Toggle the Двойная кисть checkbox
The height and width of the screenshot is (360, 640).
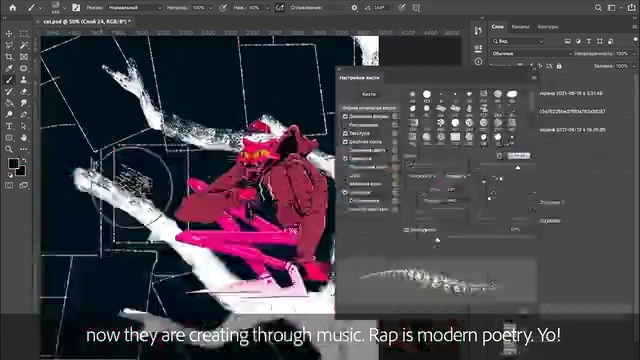coord(345,142)
